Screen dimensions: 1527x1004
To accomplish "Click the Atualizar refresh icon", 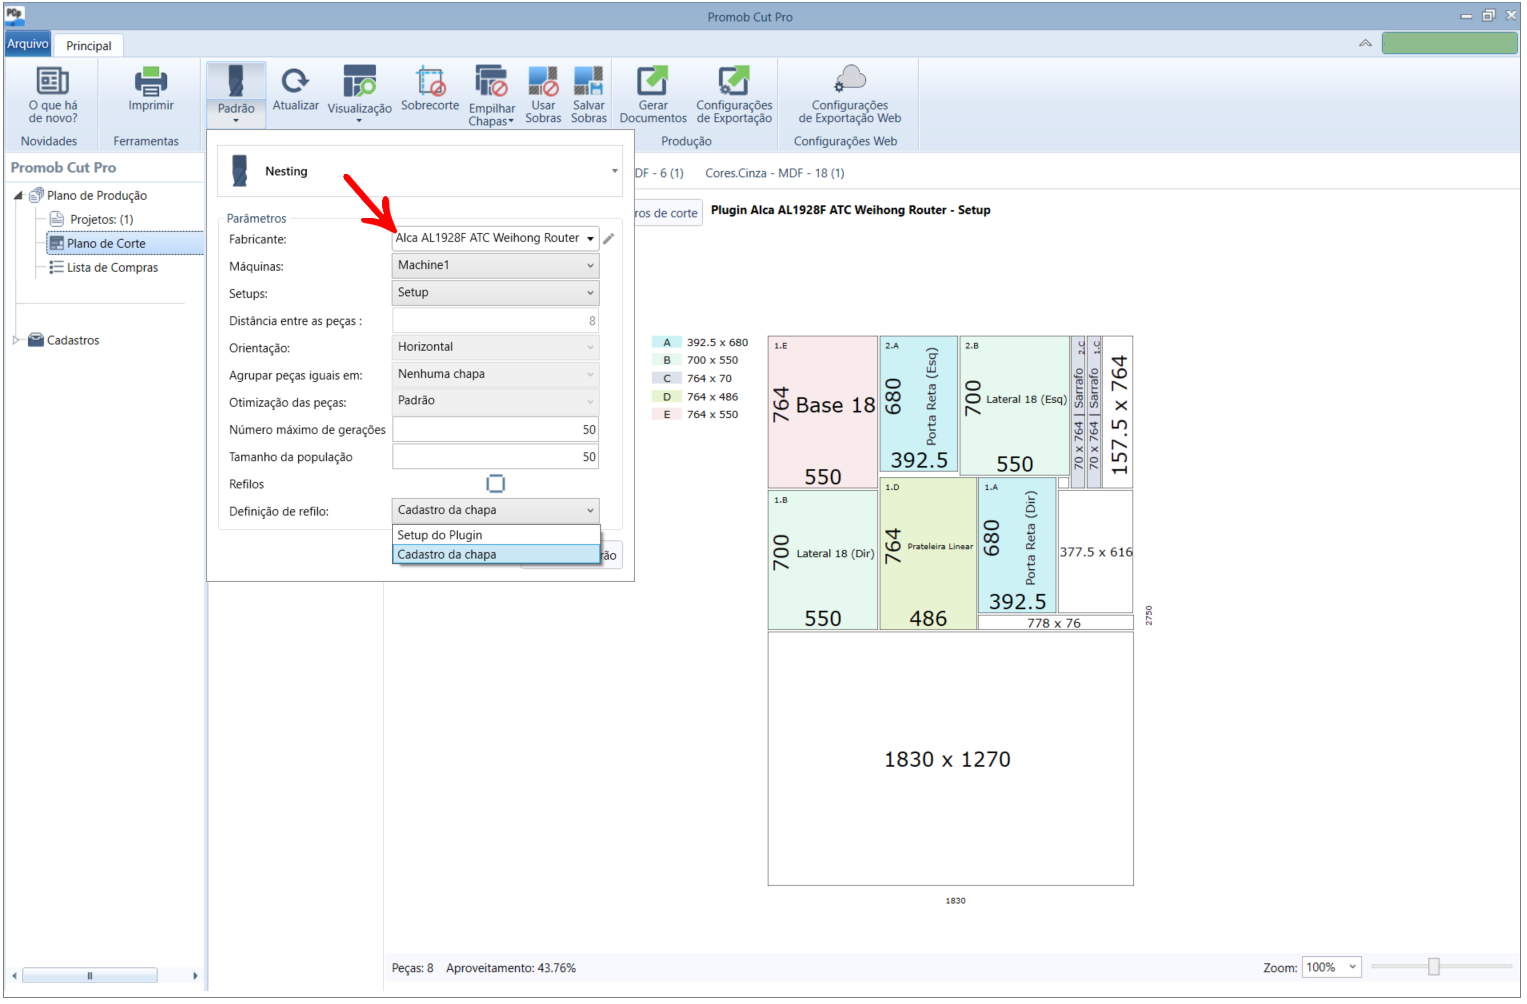I will coord(295,80).
